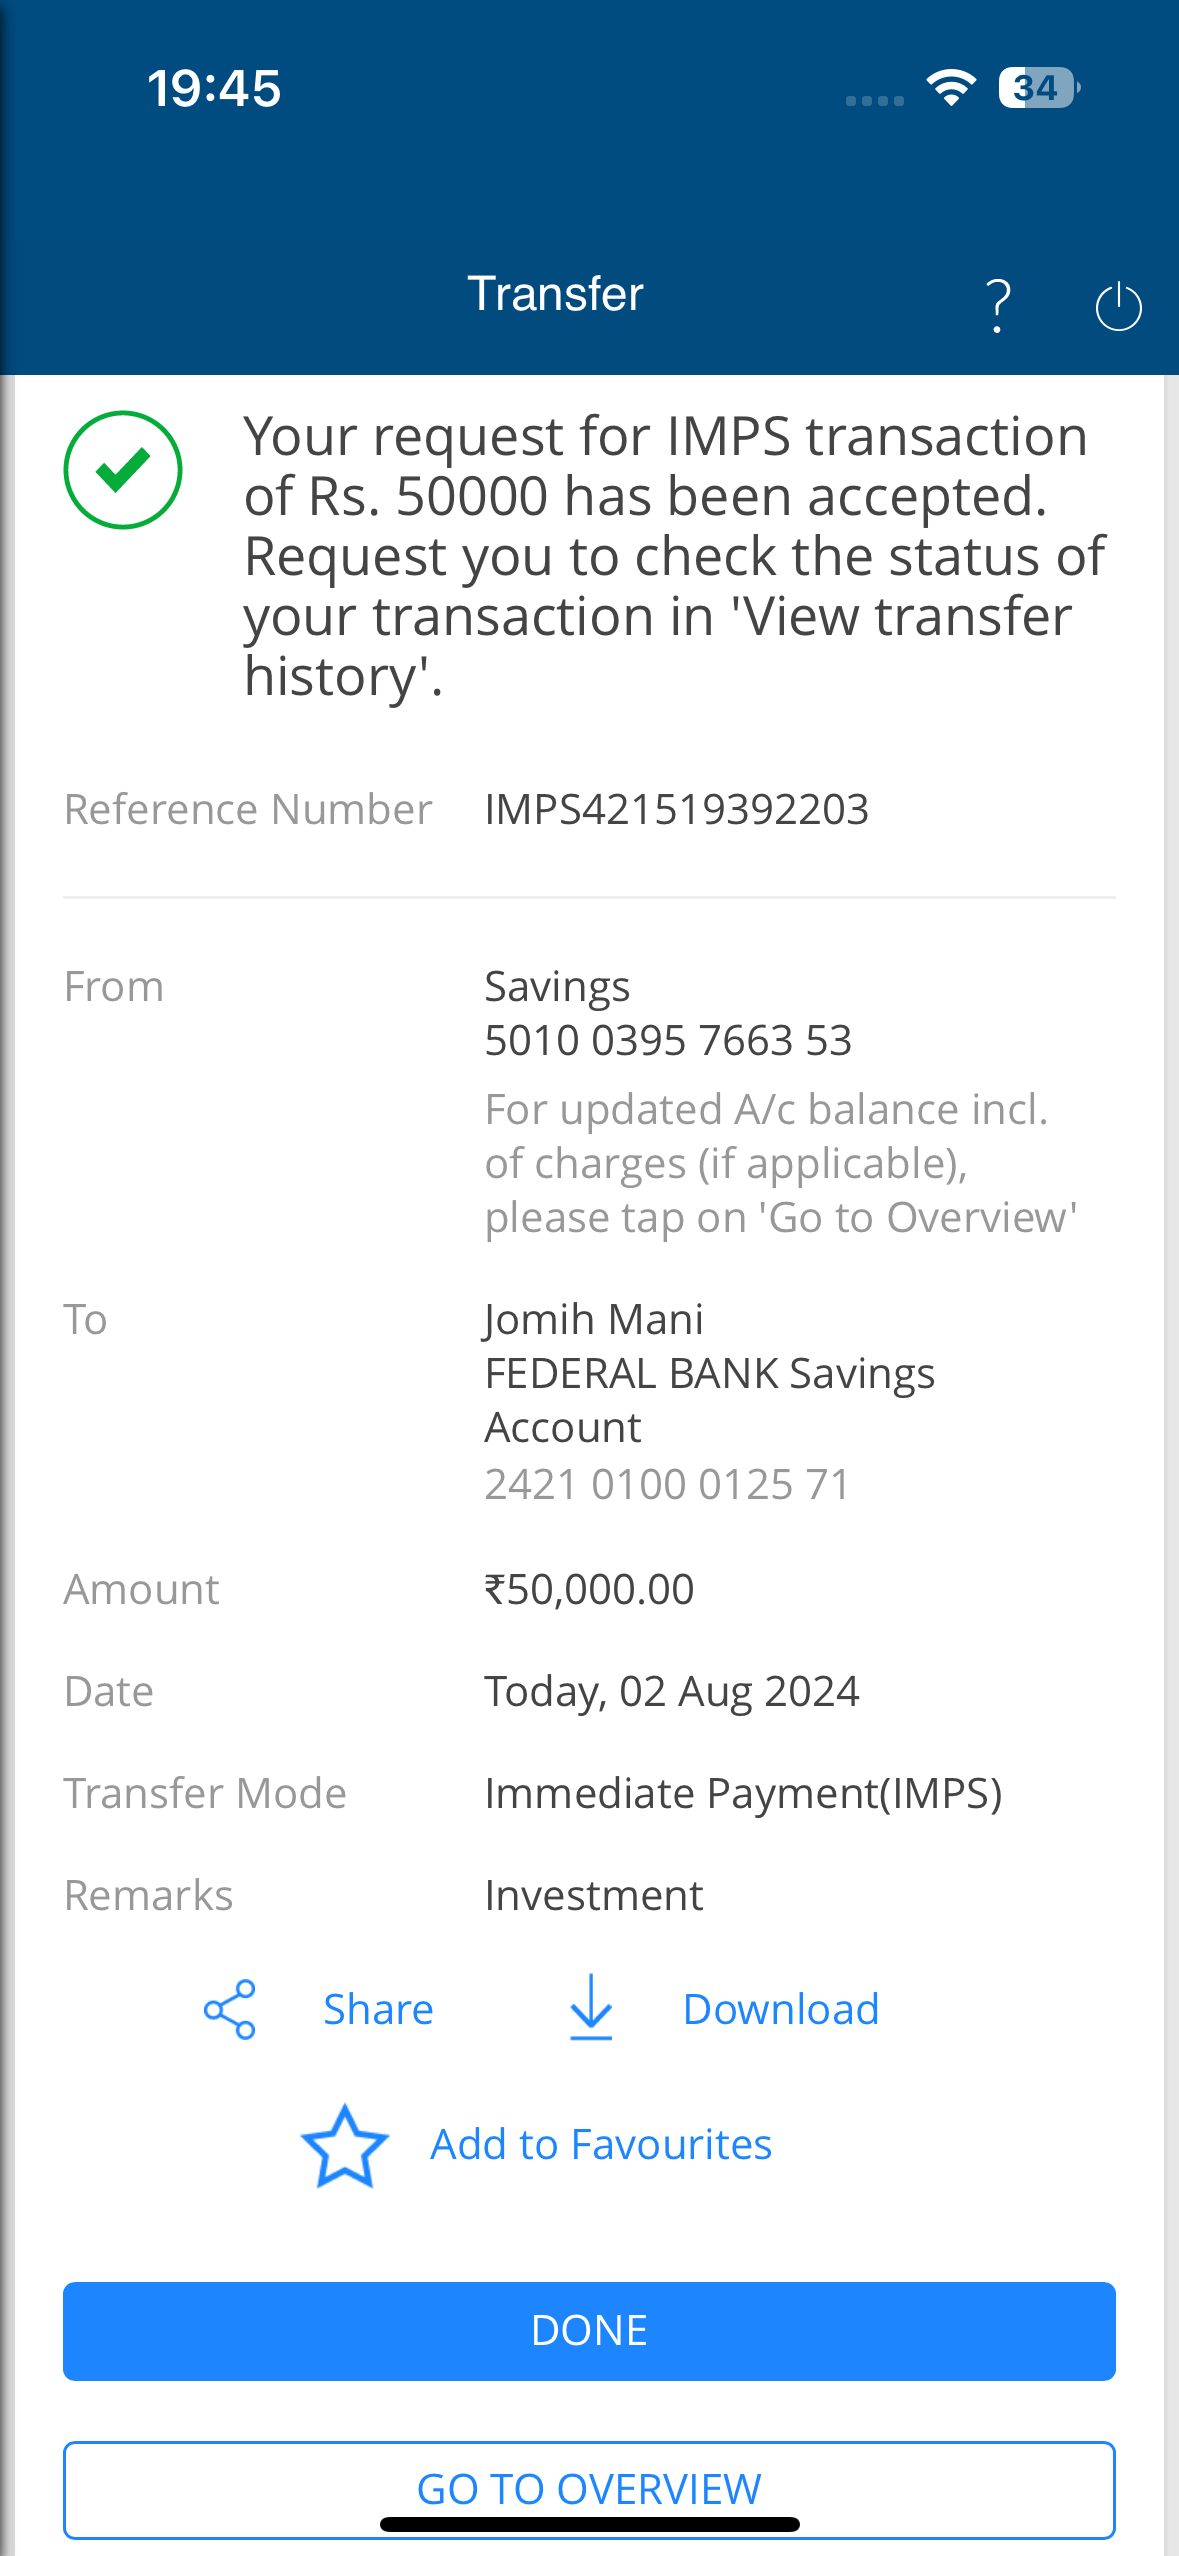Tap the share icon

pyautogui.click(x=230, y=2009)
